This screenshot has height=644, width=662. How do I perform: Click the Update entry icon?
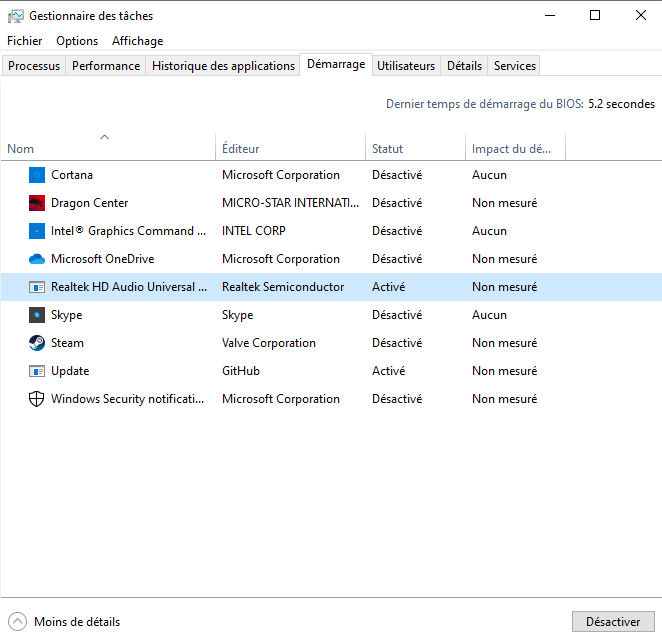pyautogui.click(x=37, y=371)
